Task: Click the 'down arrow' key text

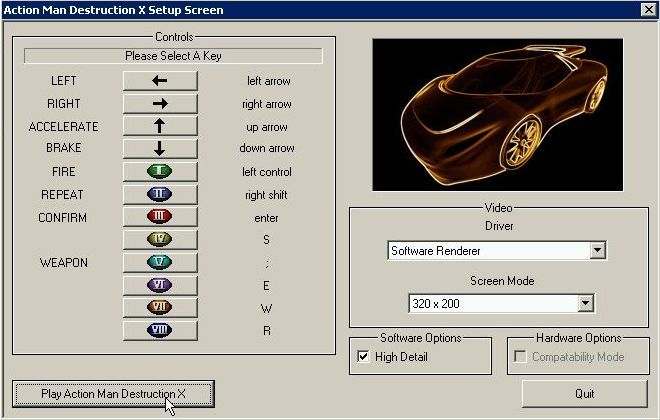Action: (267, 148)
